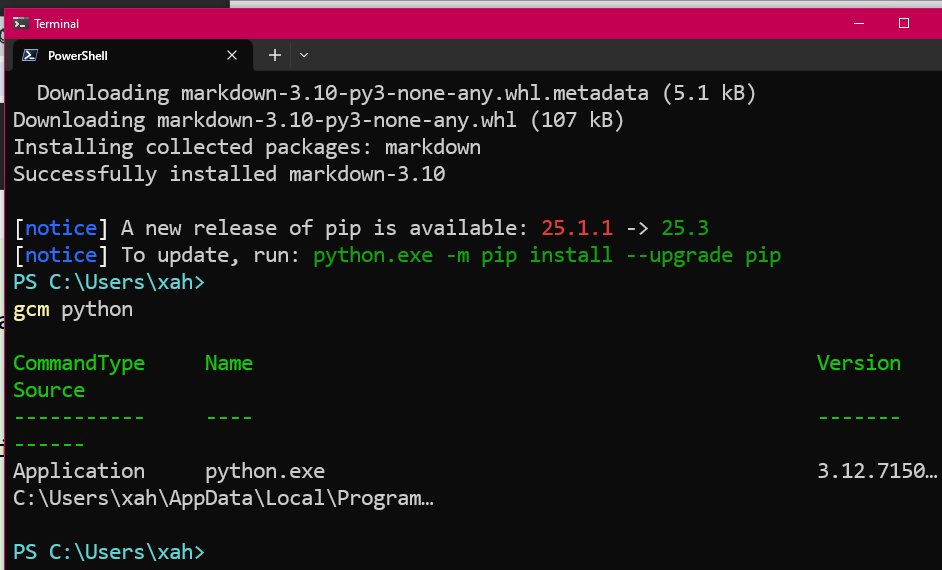Click 'Successfully installed markdown-3.10' line
942x570 pixels.
click(x=229, y=174)
